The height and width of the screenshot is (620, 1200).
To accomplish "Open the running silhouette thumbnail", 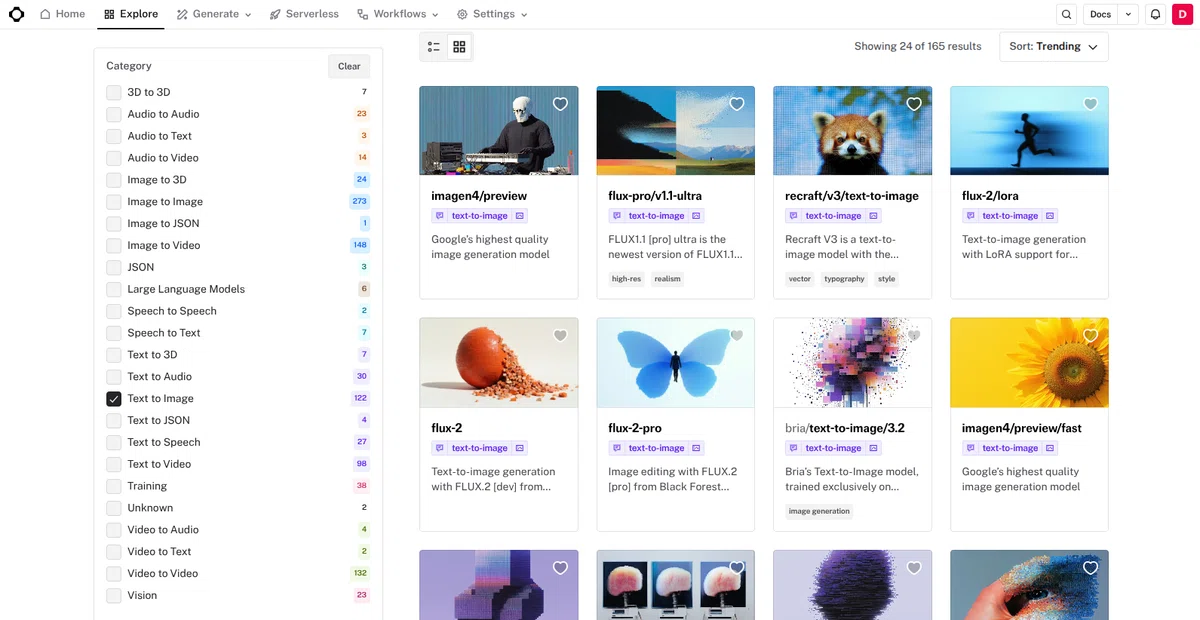I will pyautogui.click(x=1030, y=131).
